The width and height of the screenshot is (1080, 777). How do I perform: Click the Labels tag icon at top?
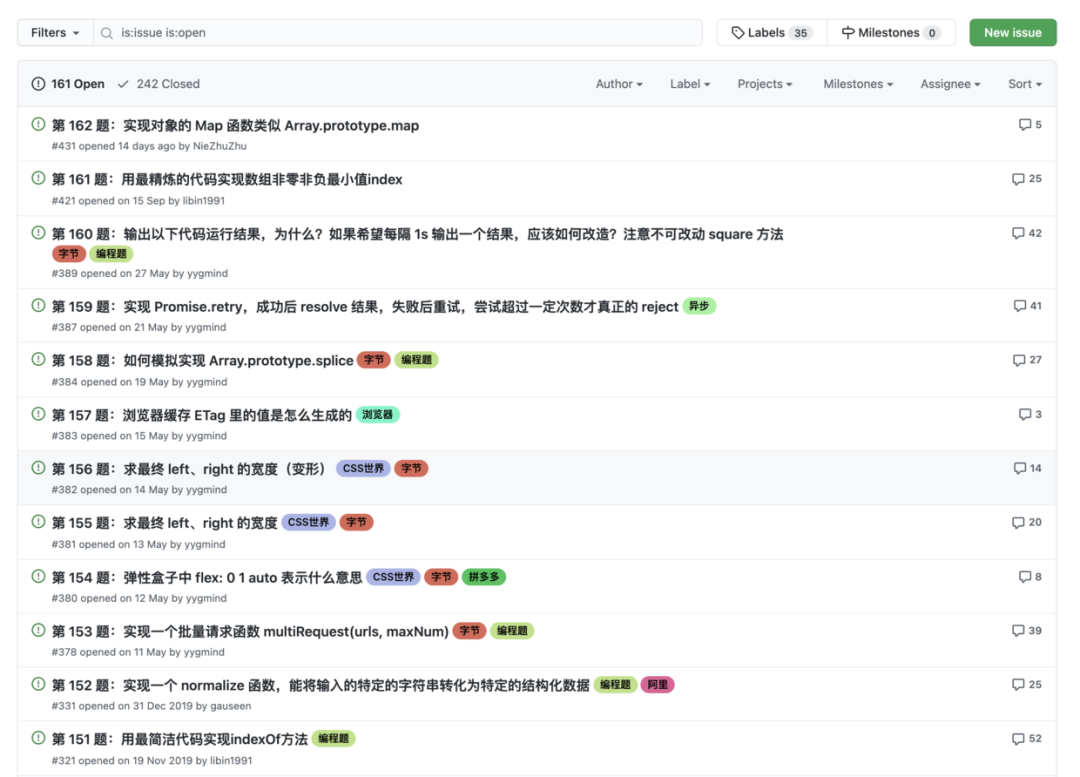[737, 32]
